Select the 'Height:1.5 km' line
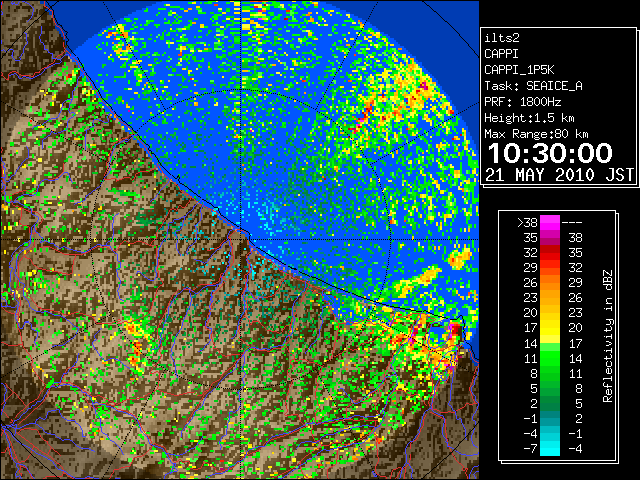This screenshot has width=640, height=480. click(x=529, y=118)
